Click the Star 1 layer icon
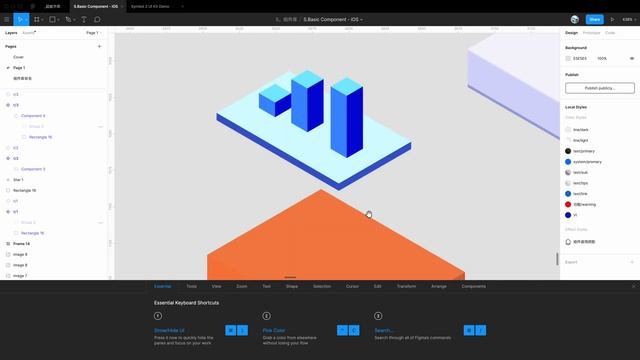Viewport: 640px width, 360px height. pos(8,180)
